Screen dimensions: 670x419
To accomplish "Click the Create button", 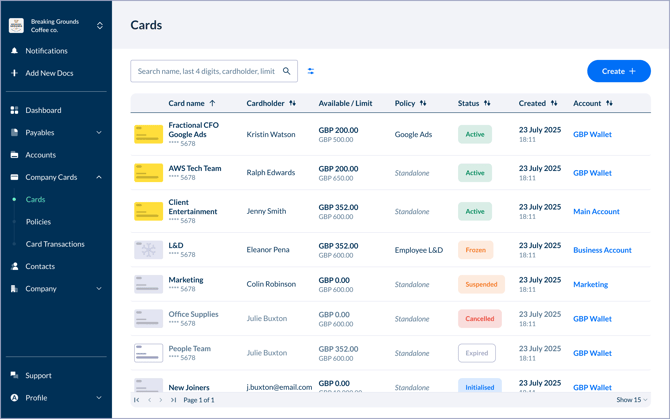I will pyautogui.click(x=618, y=71).
